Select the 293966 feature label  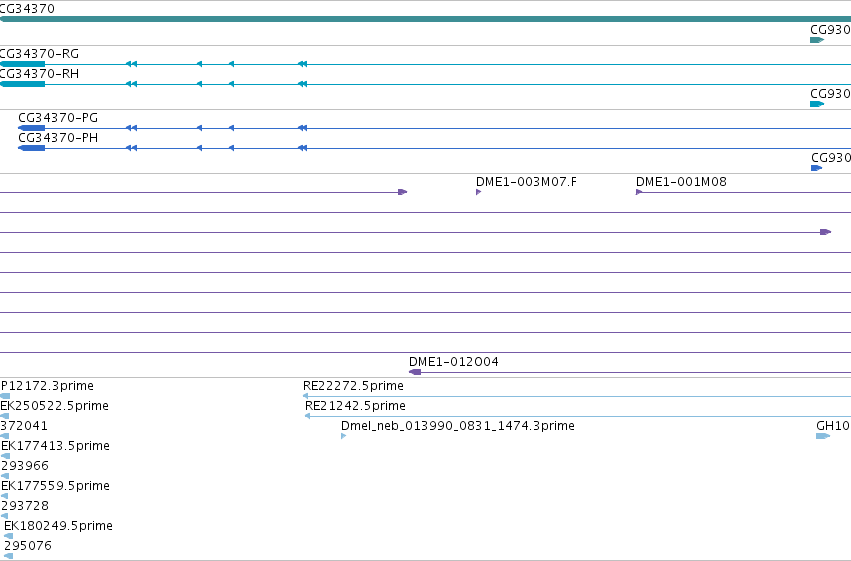(25, 466)
